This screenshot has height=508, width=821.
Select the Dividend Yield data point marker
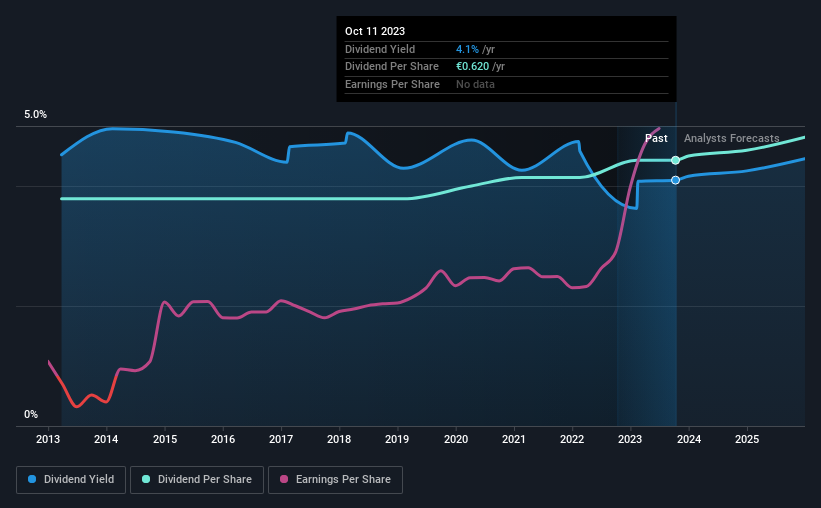[675, 180]
